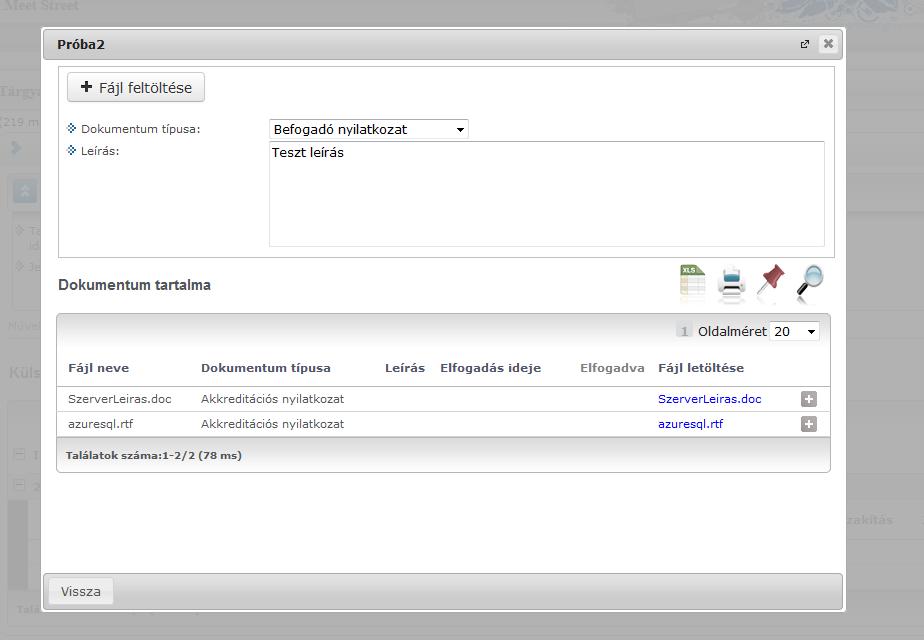Click the Fájl letöltése column header
This screenshot has height=640, width=924.
pyautogui.click(x=701, y=368)
